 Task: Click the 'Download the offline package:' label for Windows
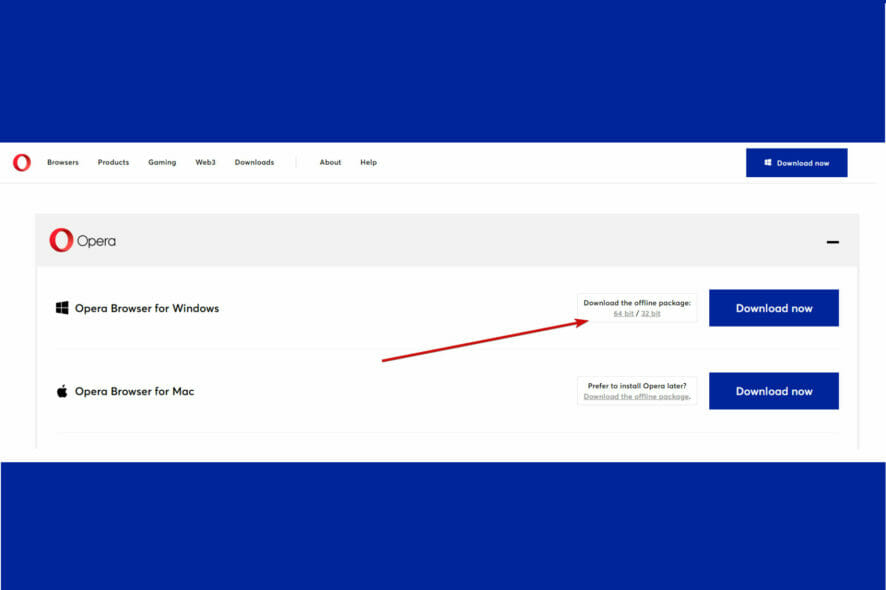click(637, 303)
